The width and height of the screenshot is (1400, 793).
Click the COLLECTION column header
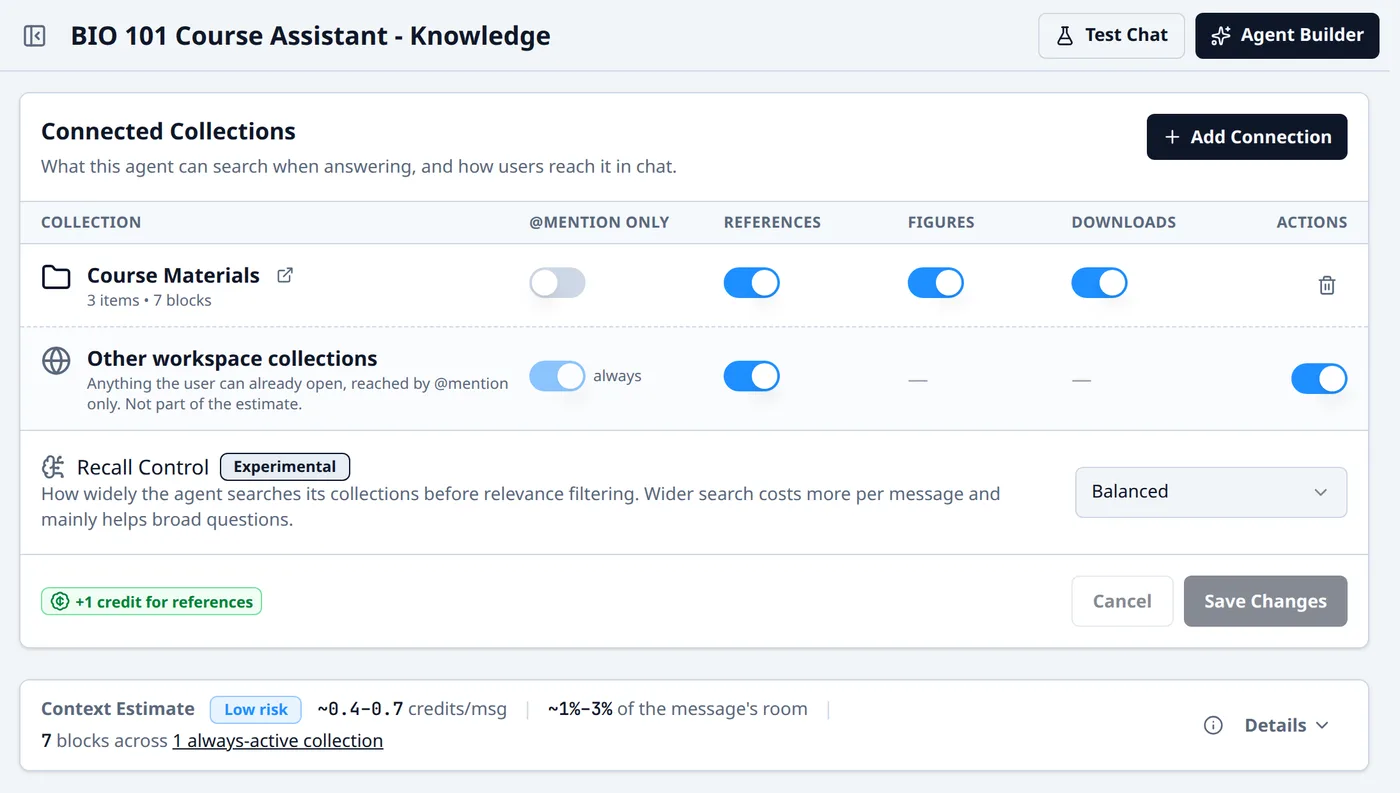91,222
